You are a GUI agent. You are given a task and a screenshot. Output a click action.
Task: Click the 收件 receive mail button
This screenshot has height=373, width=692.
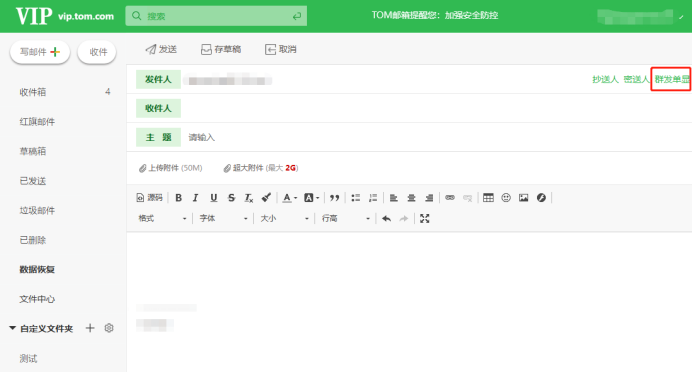pos(97,52)
